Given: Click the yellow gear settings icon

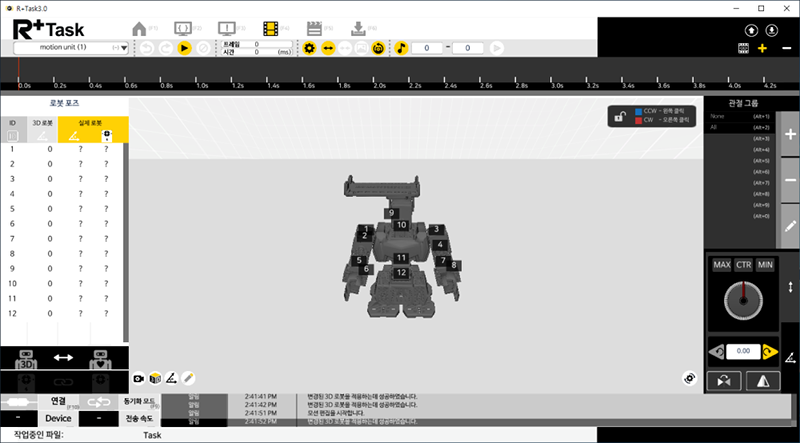Looking at the screenshot, I should [x=309, y=47].
